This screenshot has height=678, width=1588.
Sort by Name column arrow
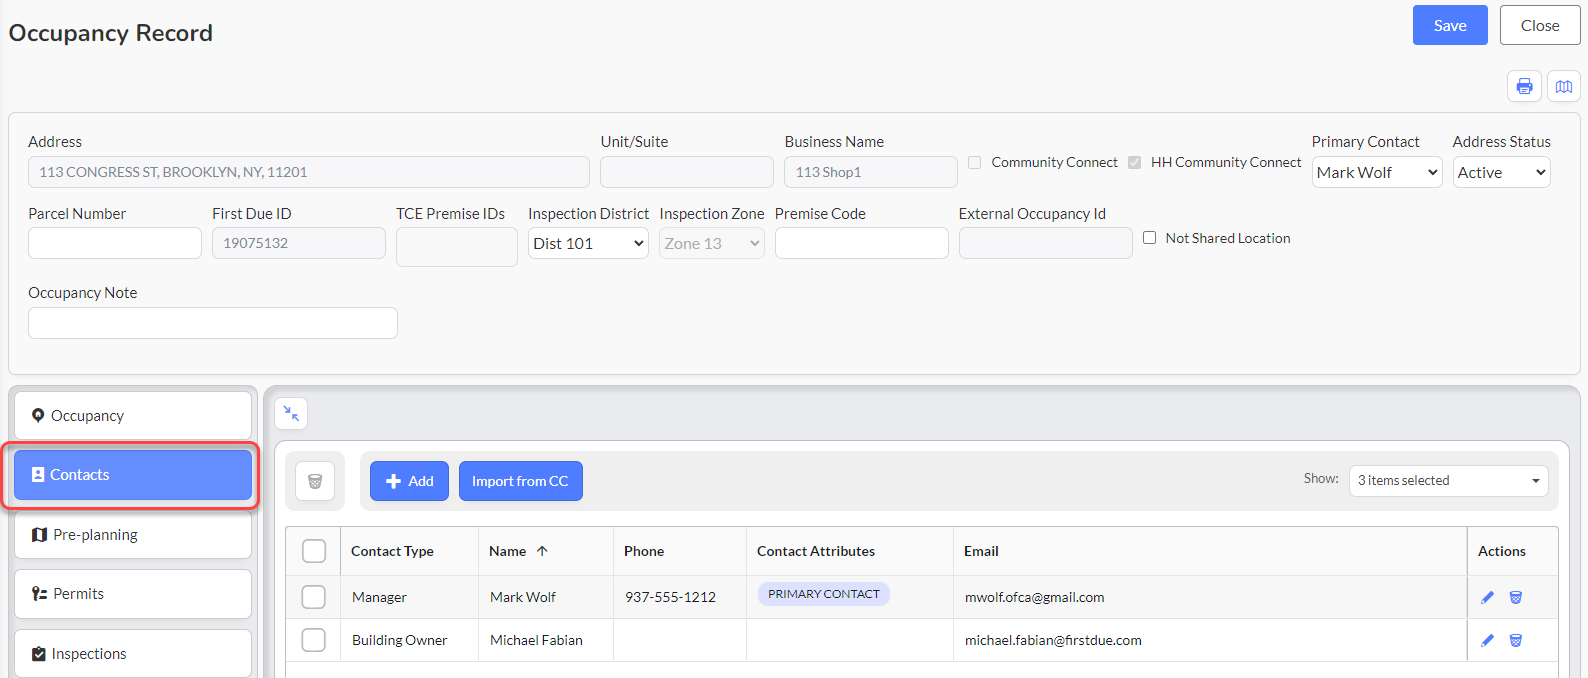542,551
